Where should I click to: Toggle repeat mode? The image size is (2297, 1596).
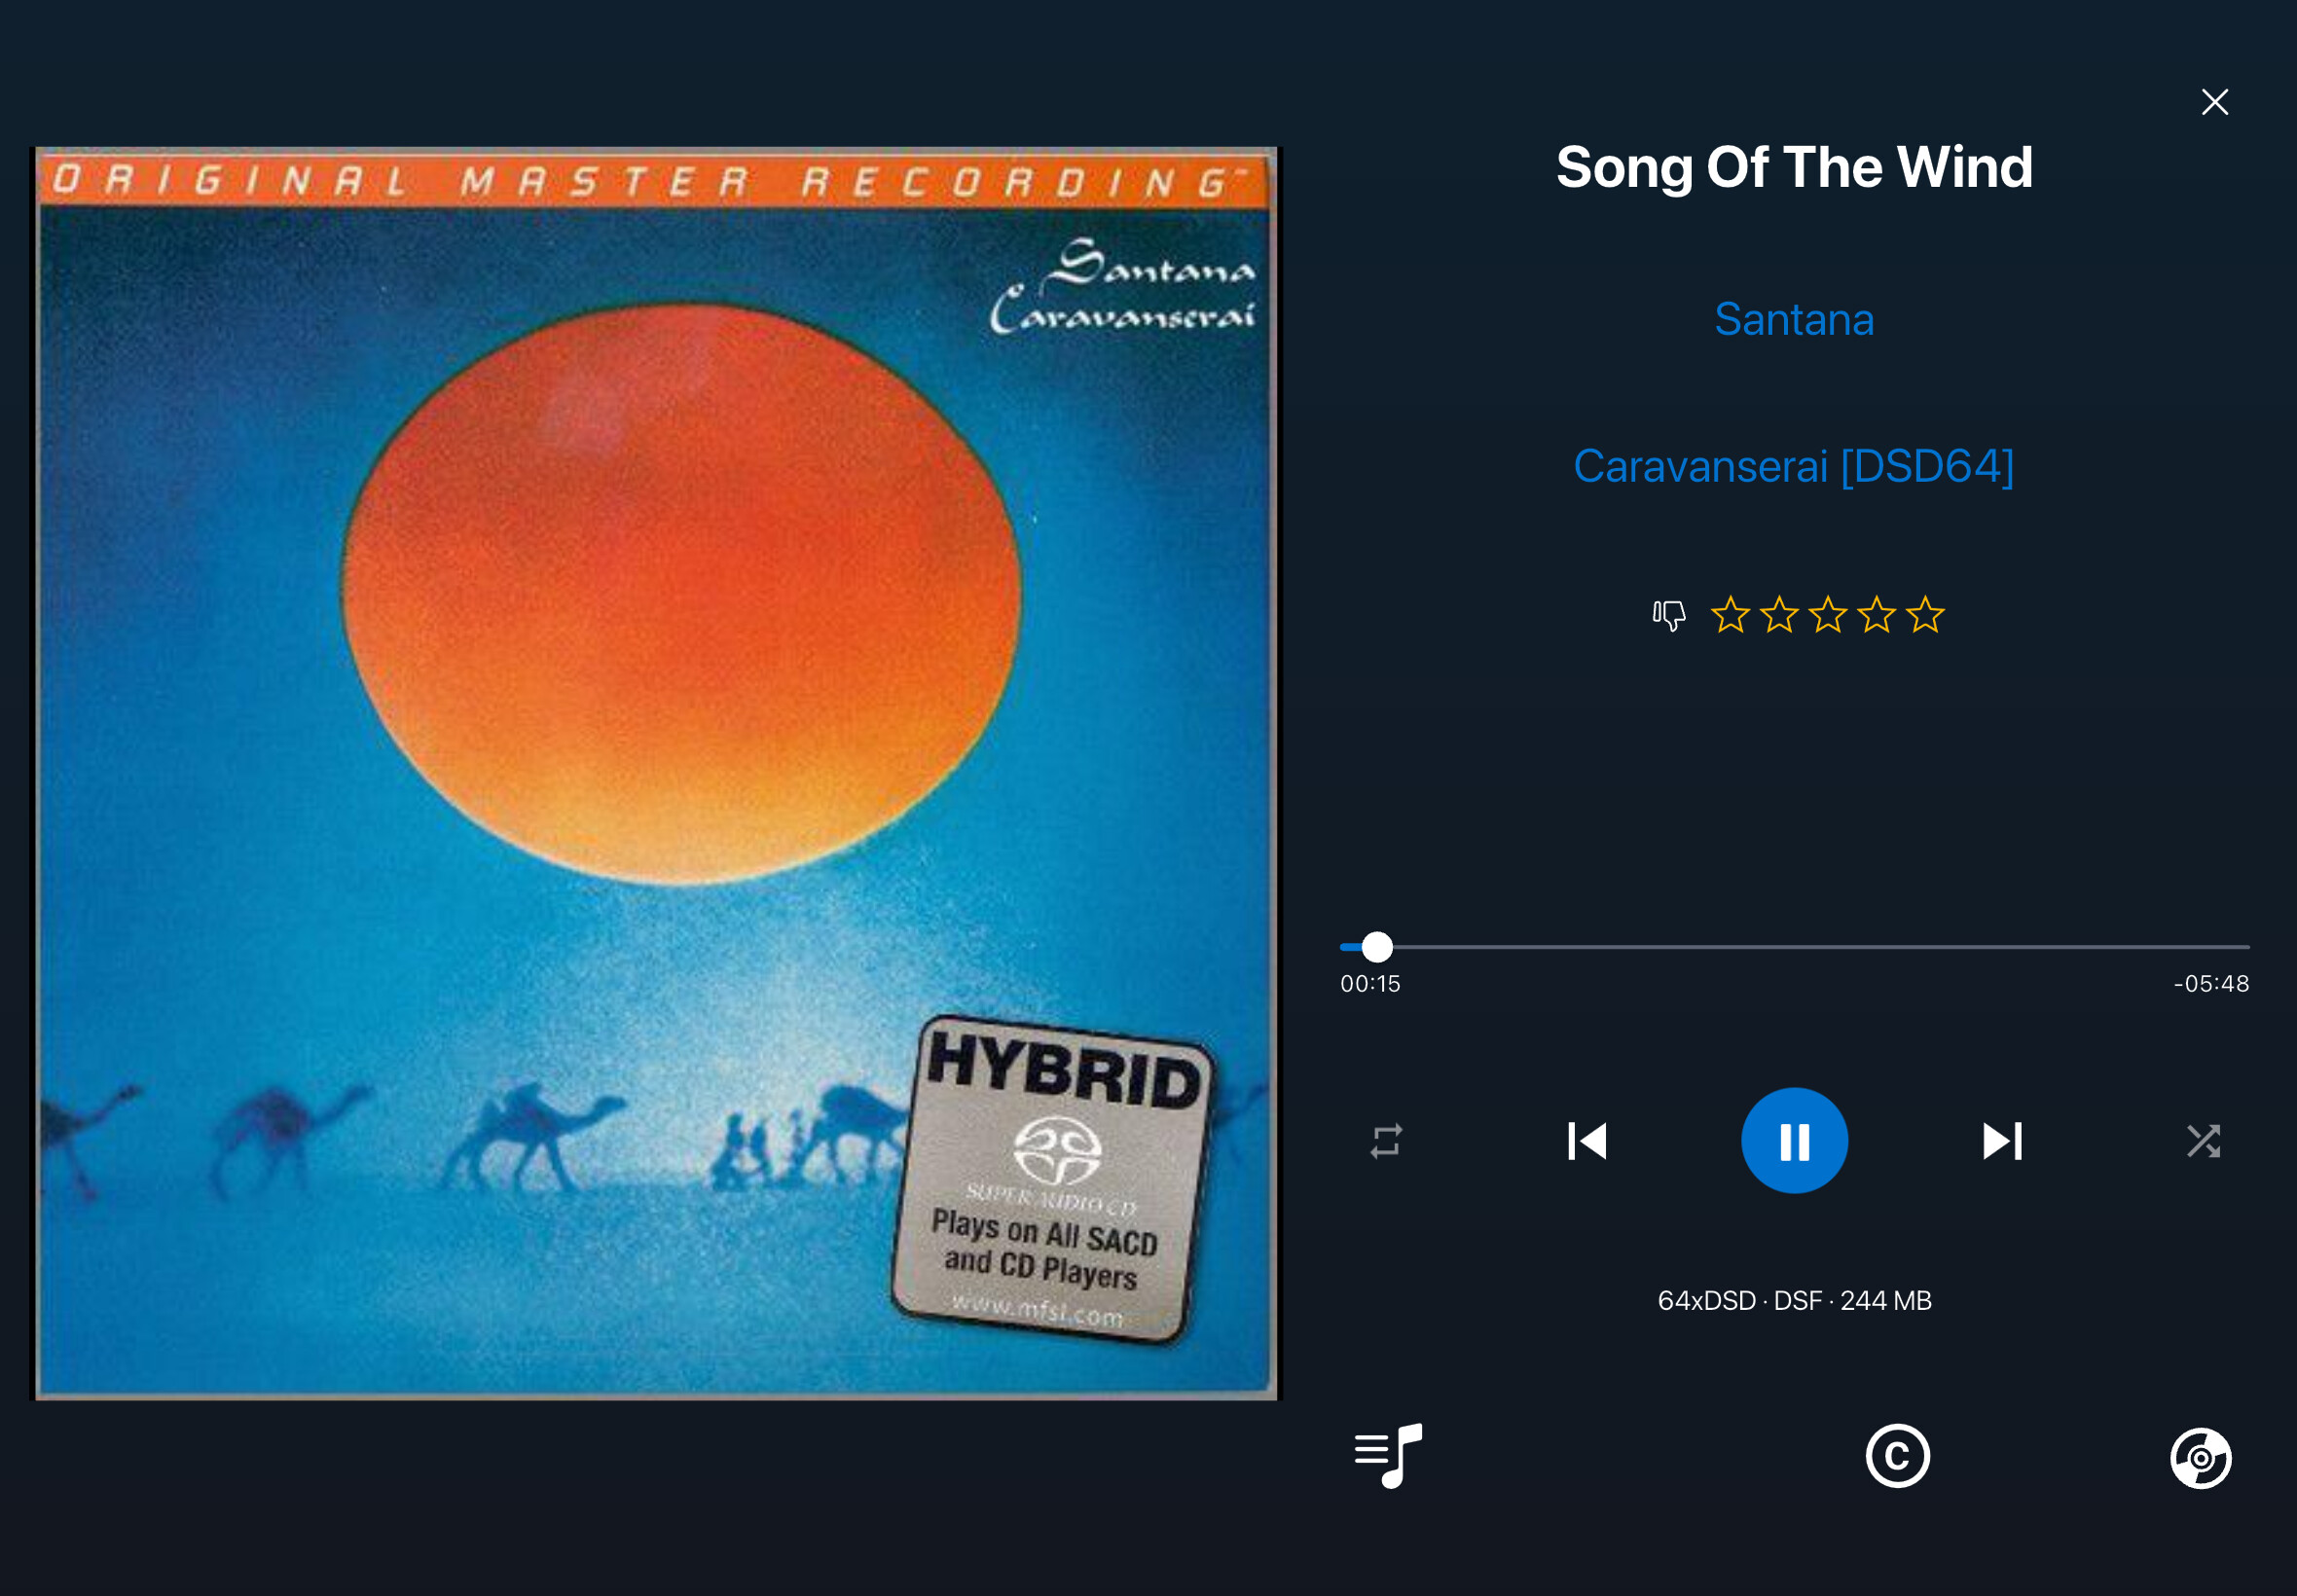pyautogui.click(x=1386, y=1141)
